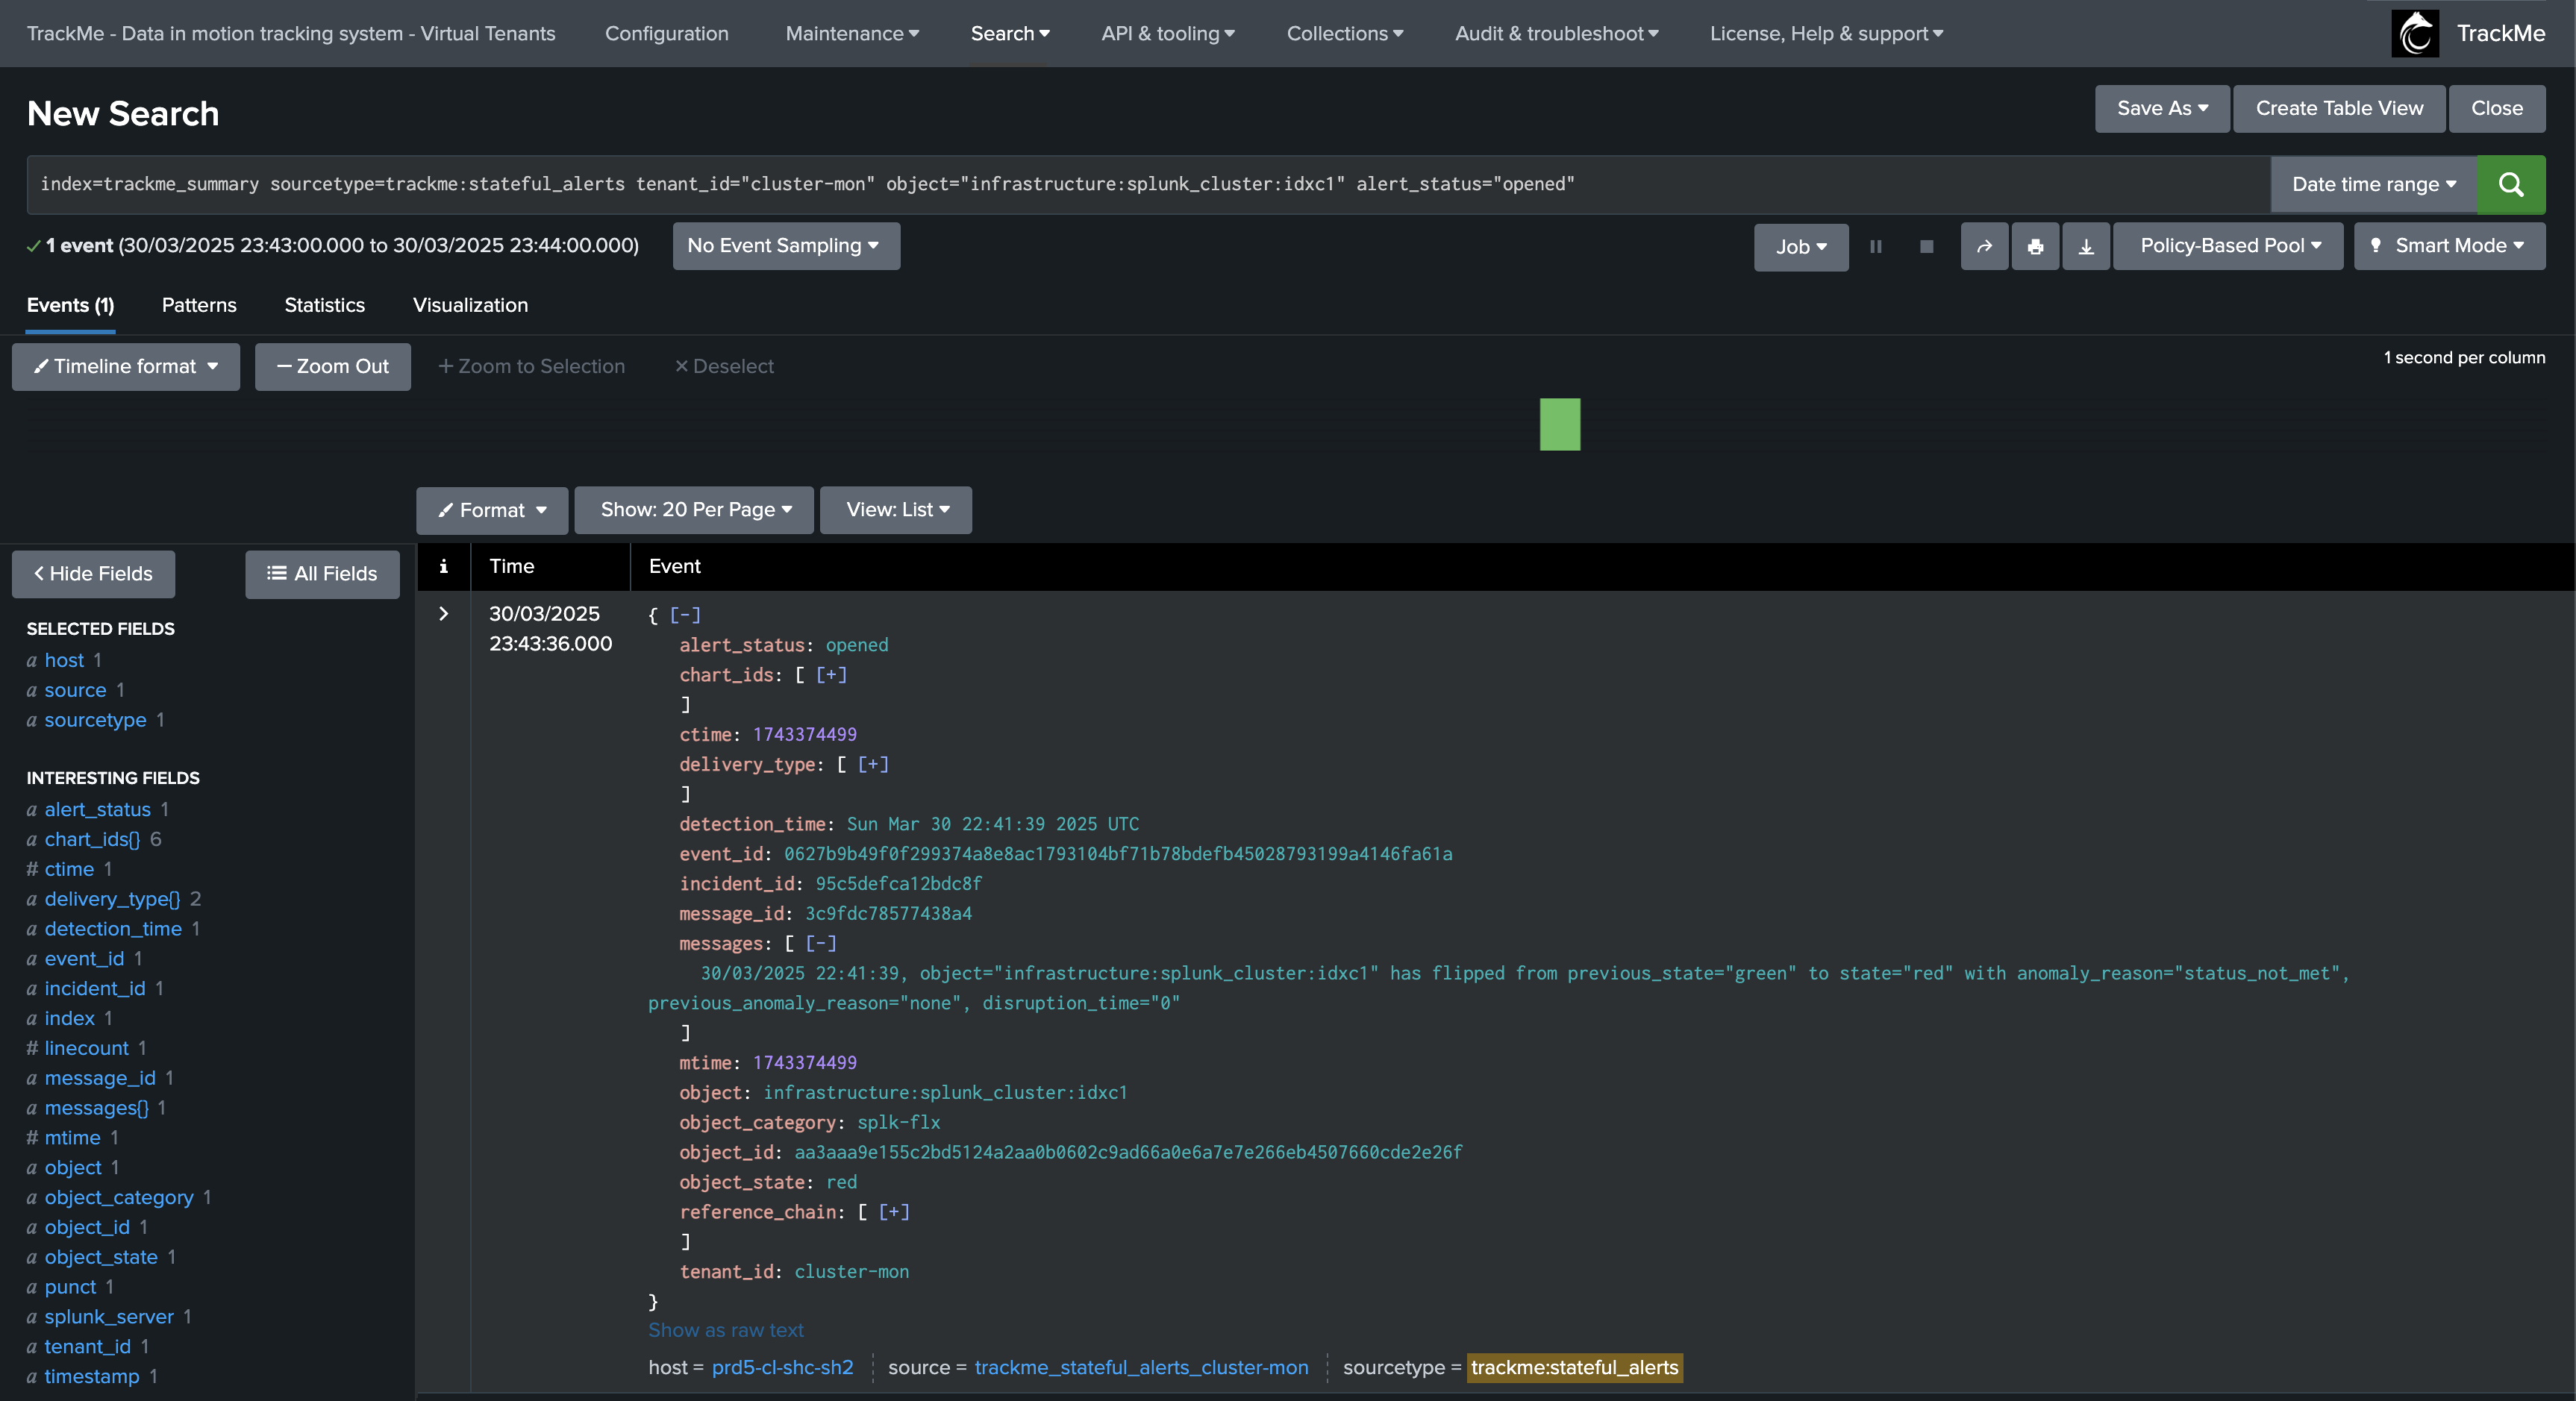The image size is (2576, 1401).
Task: Open the incident_id field
Action: pos(95,988)
